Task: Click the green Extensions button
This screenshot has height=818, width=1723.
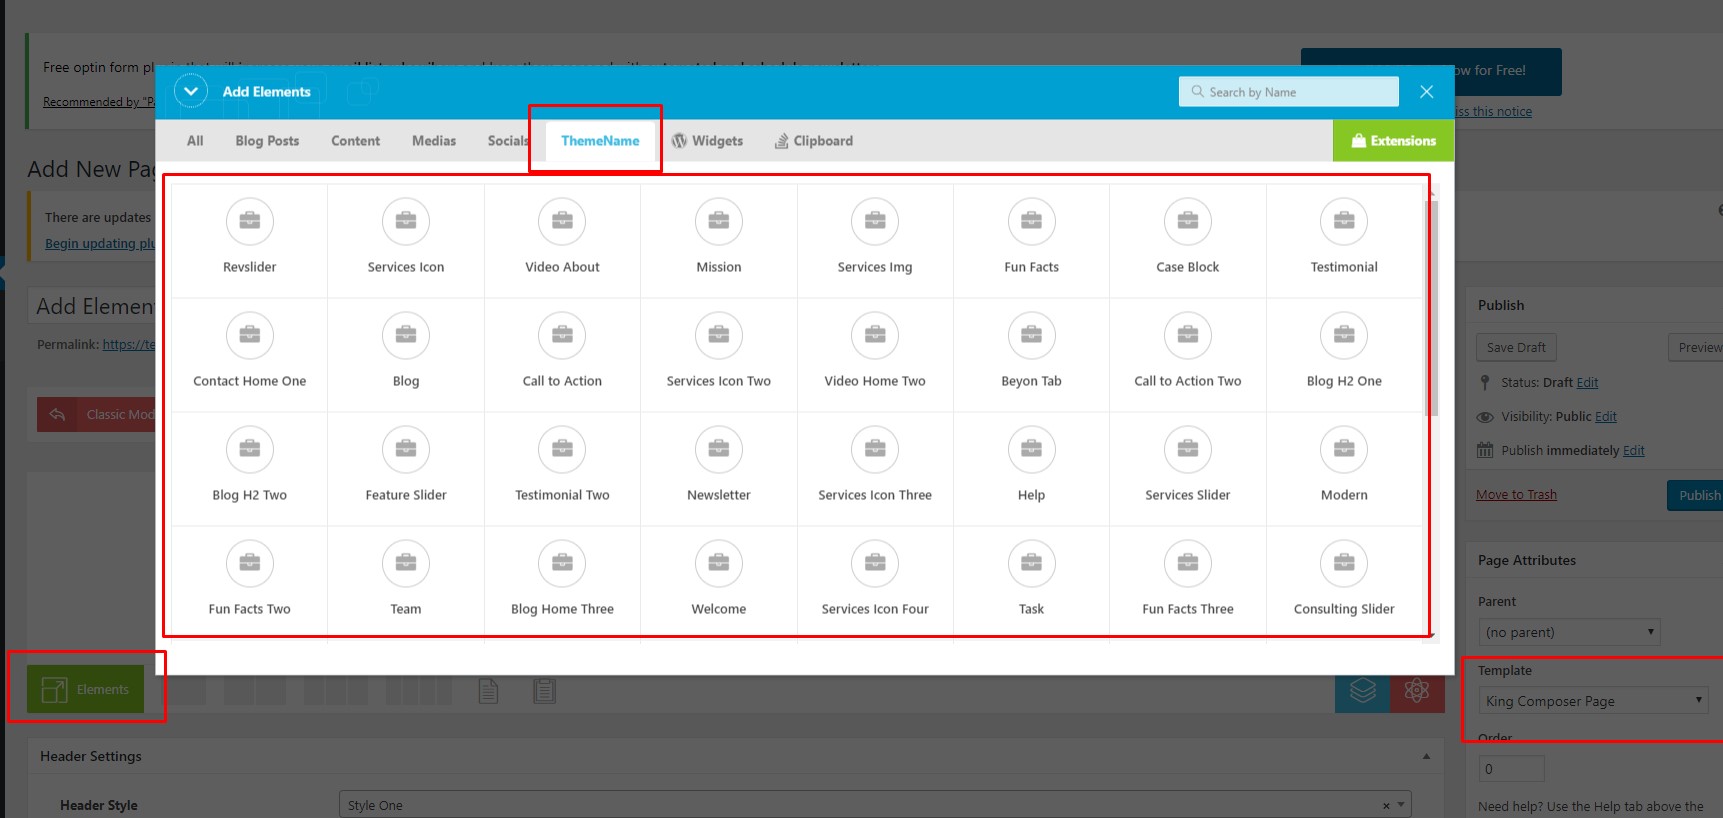Action: (1393, 141)
